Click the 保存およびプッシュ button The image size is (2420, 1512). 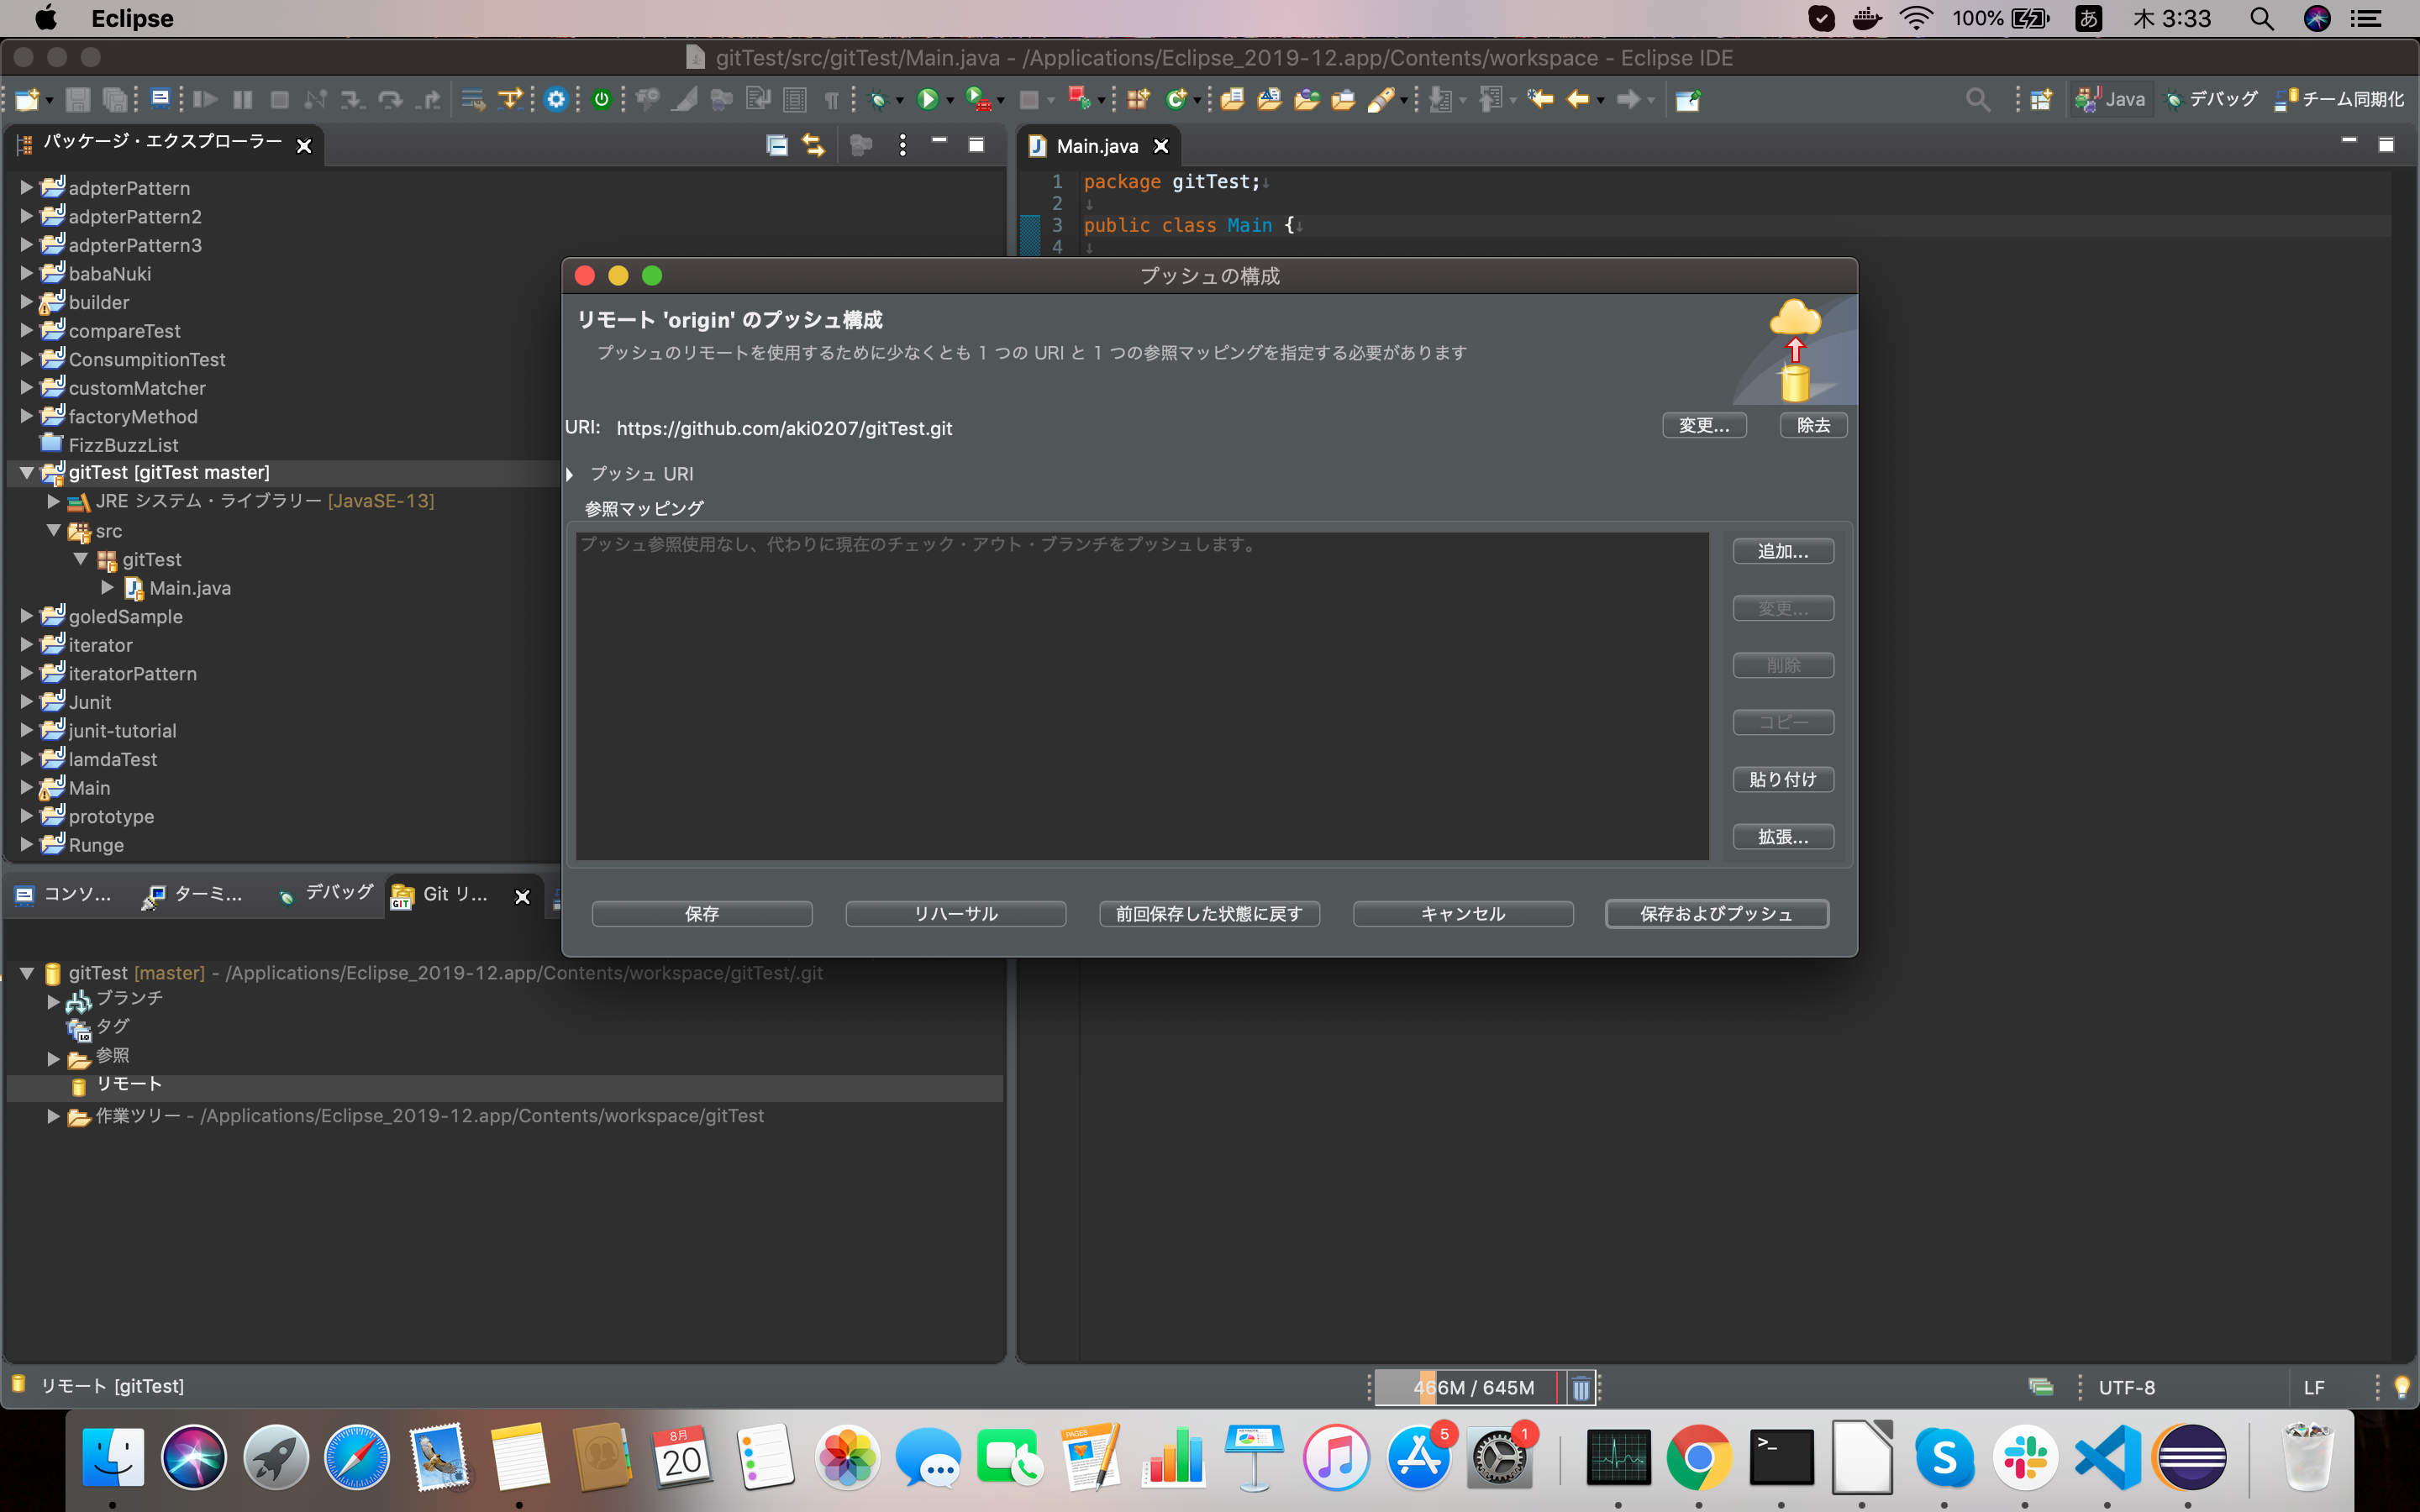(1716, 913)
